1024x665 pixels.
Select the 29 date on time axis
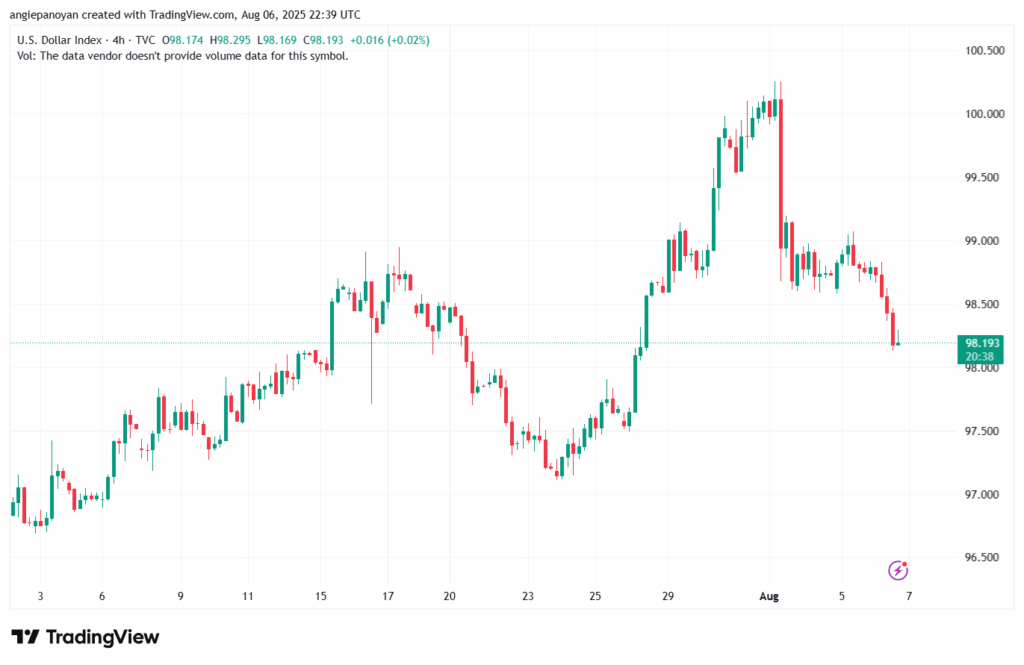tap(668, 596)
